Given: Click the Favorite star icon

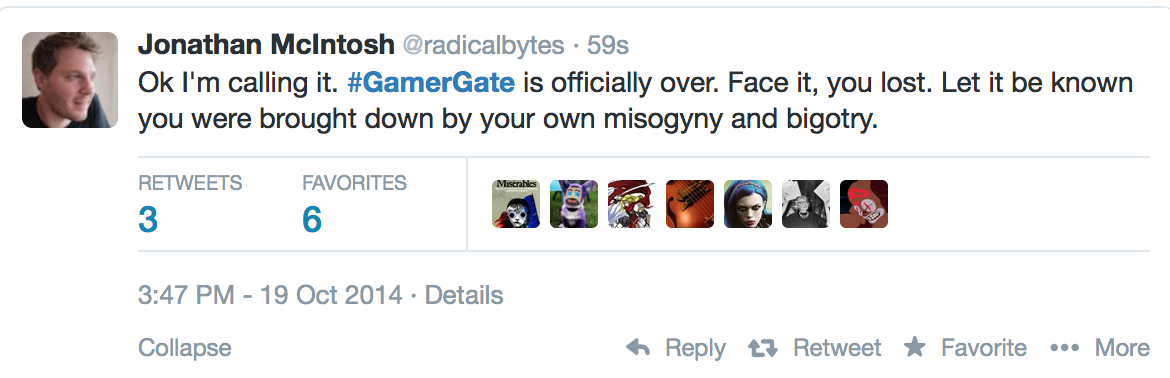Looking at the screenshot, I should (x=915, y=347).
